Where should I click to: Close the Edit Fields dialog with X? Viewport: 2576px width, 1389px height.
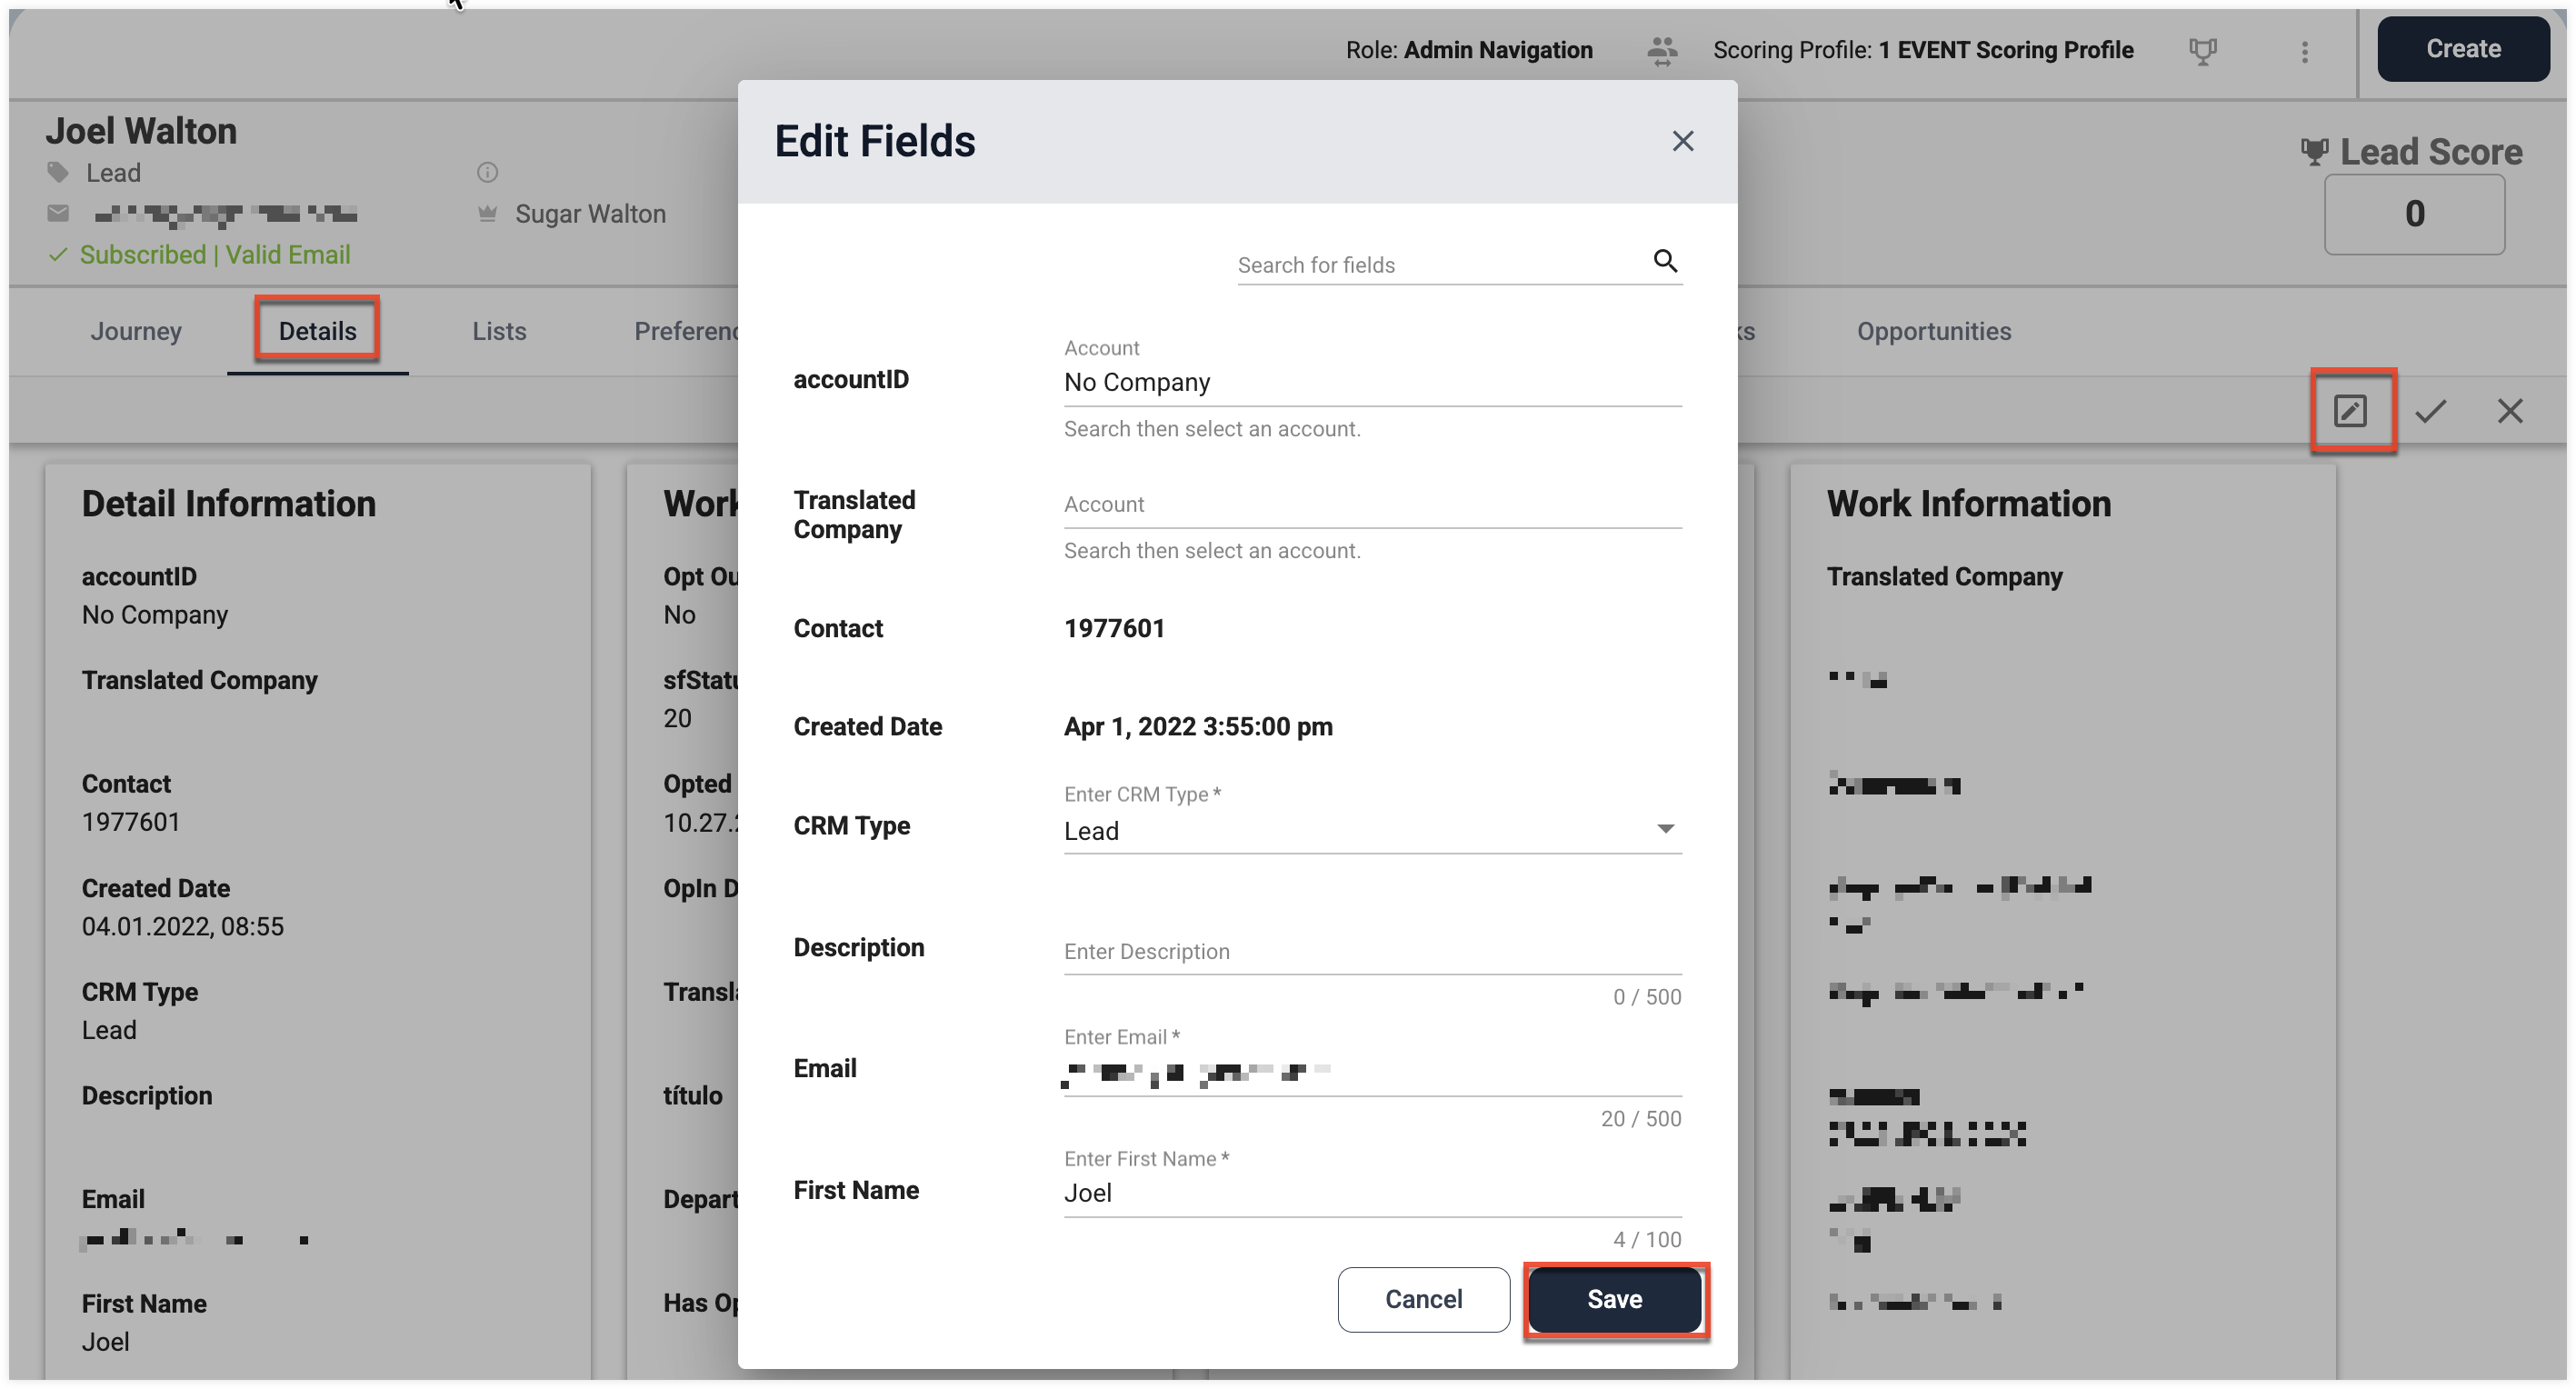coord(1683,141)
